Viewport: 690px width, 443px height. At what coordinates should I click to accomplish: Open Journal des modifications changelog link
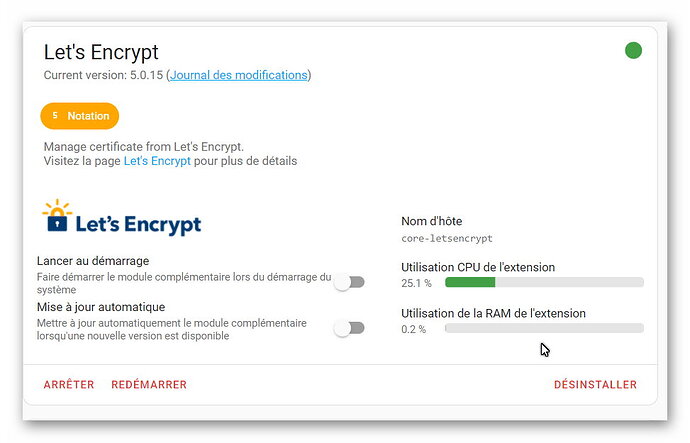coord(239,75)
